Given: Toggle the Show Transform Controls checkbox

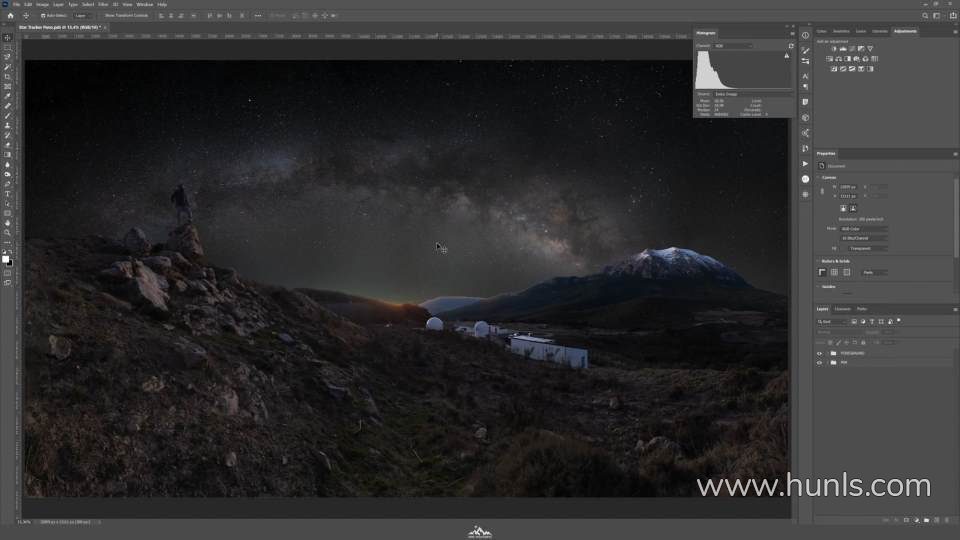Looking at the screenshot, I should click(101, 15).
